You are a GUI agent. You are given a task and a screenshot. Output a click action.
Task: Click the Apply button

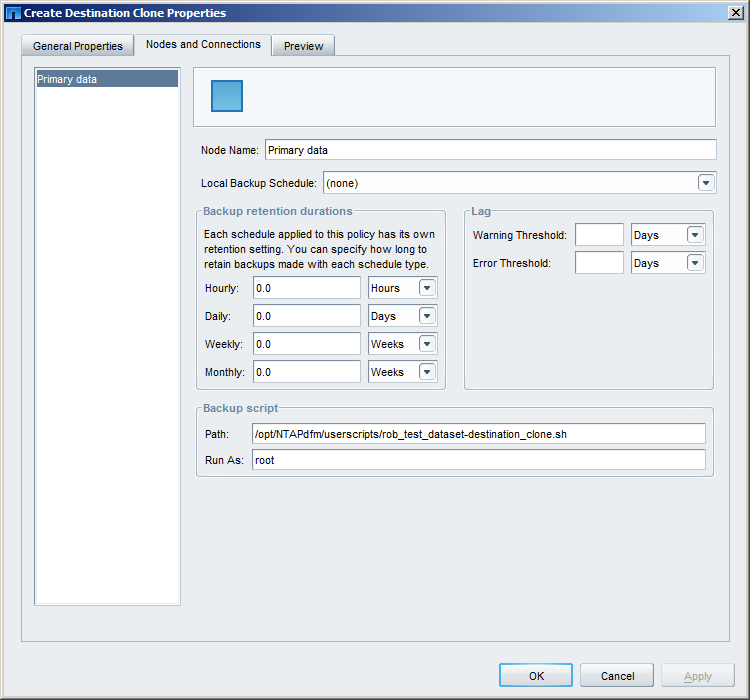(x=698, y=676)
